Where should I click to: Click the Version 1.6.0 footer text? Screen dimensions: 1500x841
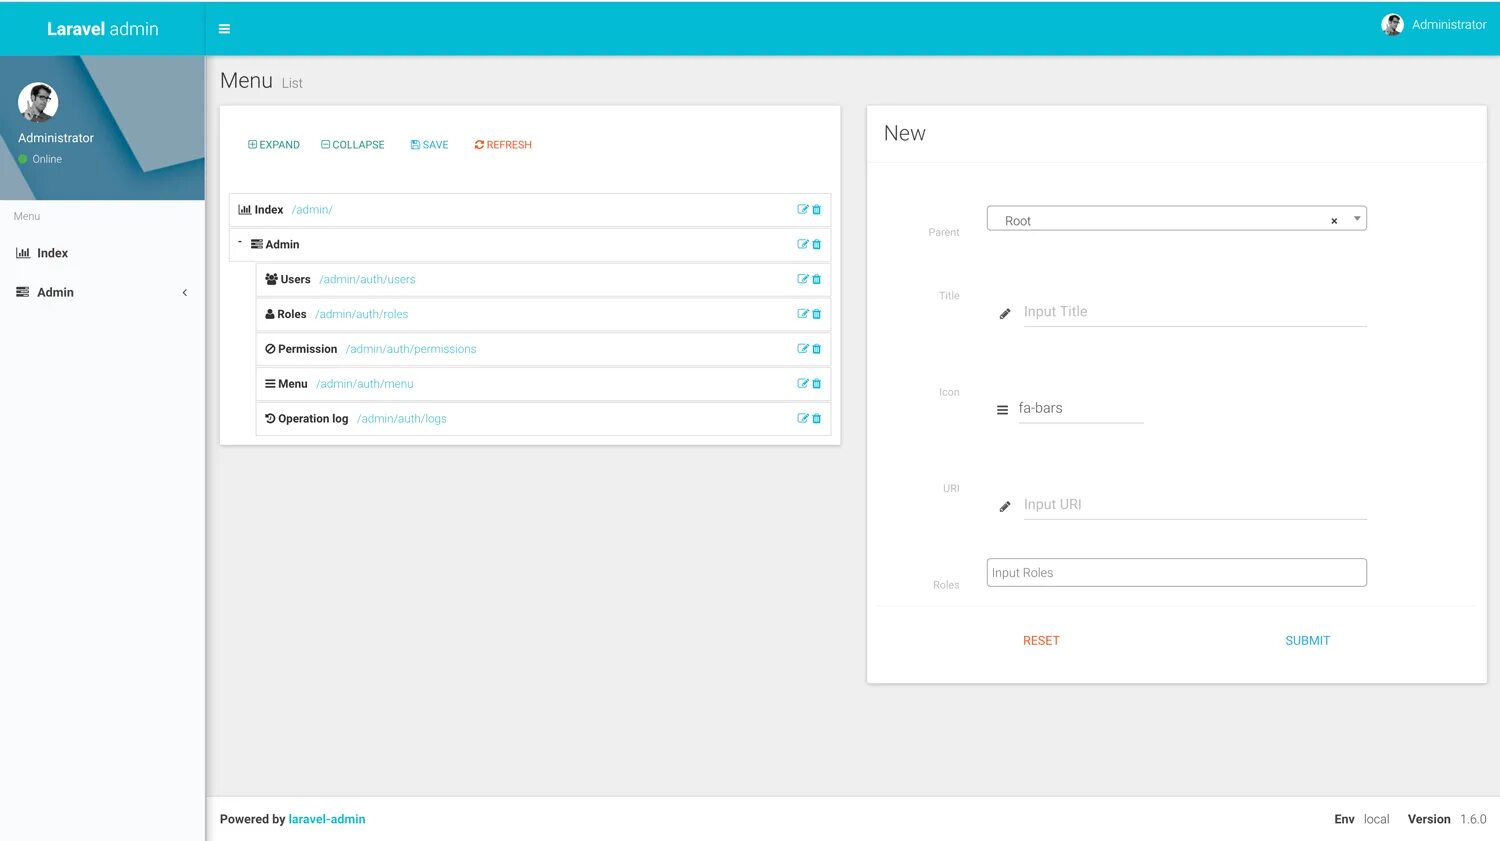pyautogui.click(x=1447, y=819)
